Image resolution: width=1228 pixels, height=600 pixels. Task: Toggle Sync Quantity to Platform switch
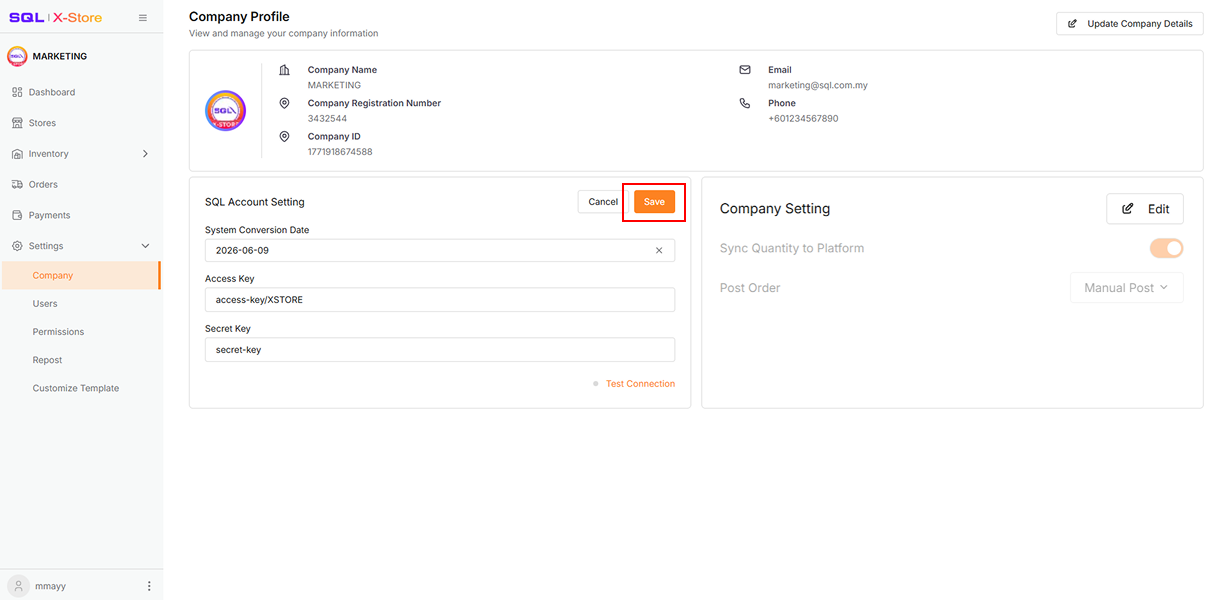pyautogui.click(x=1167, y=248)
